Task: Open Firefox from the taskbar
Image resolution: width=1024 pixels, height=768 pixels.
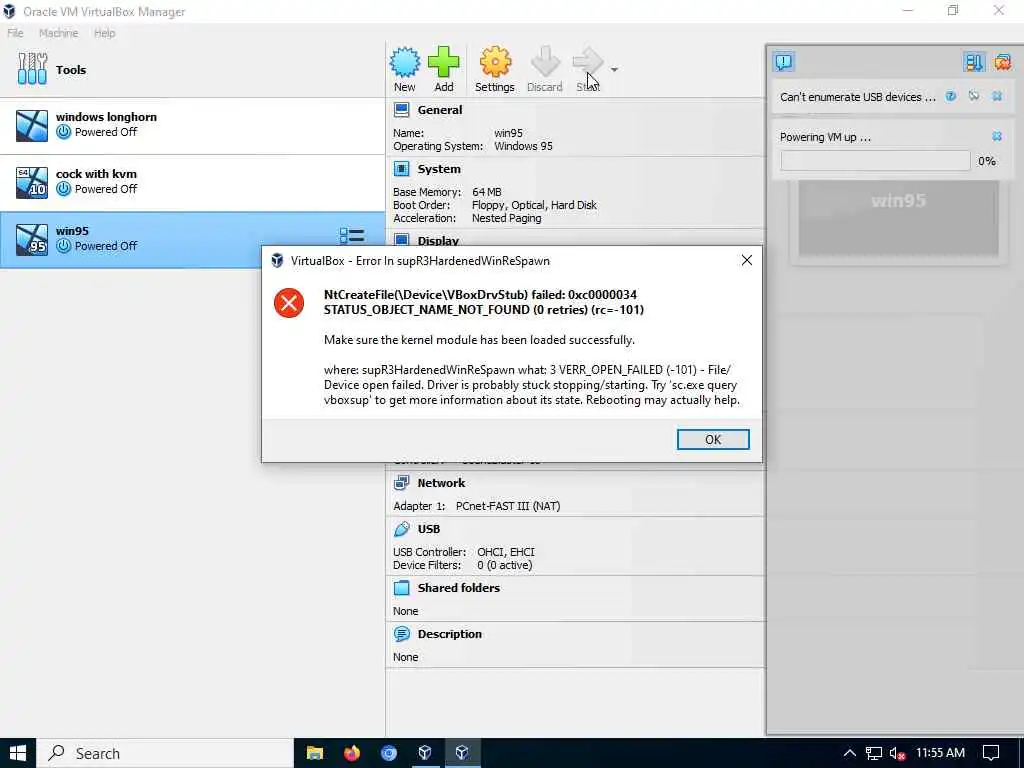Action: (x=352, y=753)
